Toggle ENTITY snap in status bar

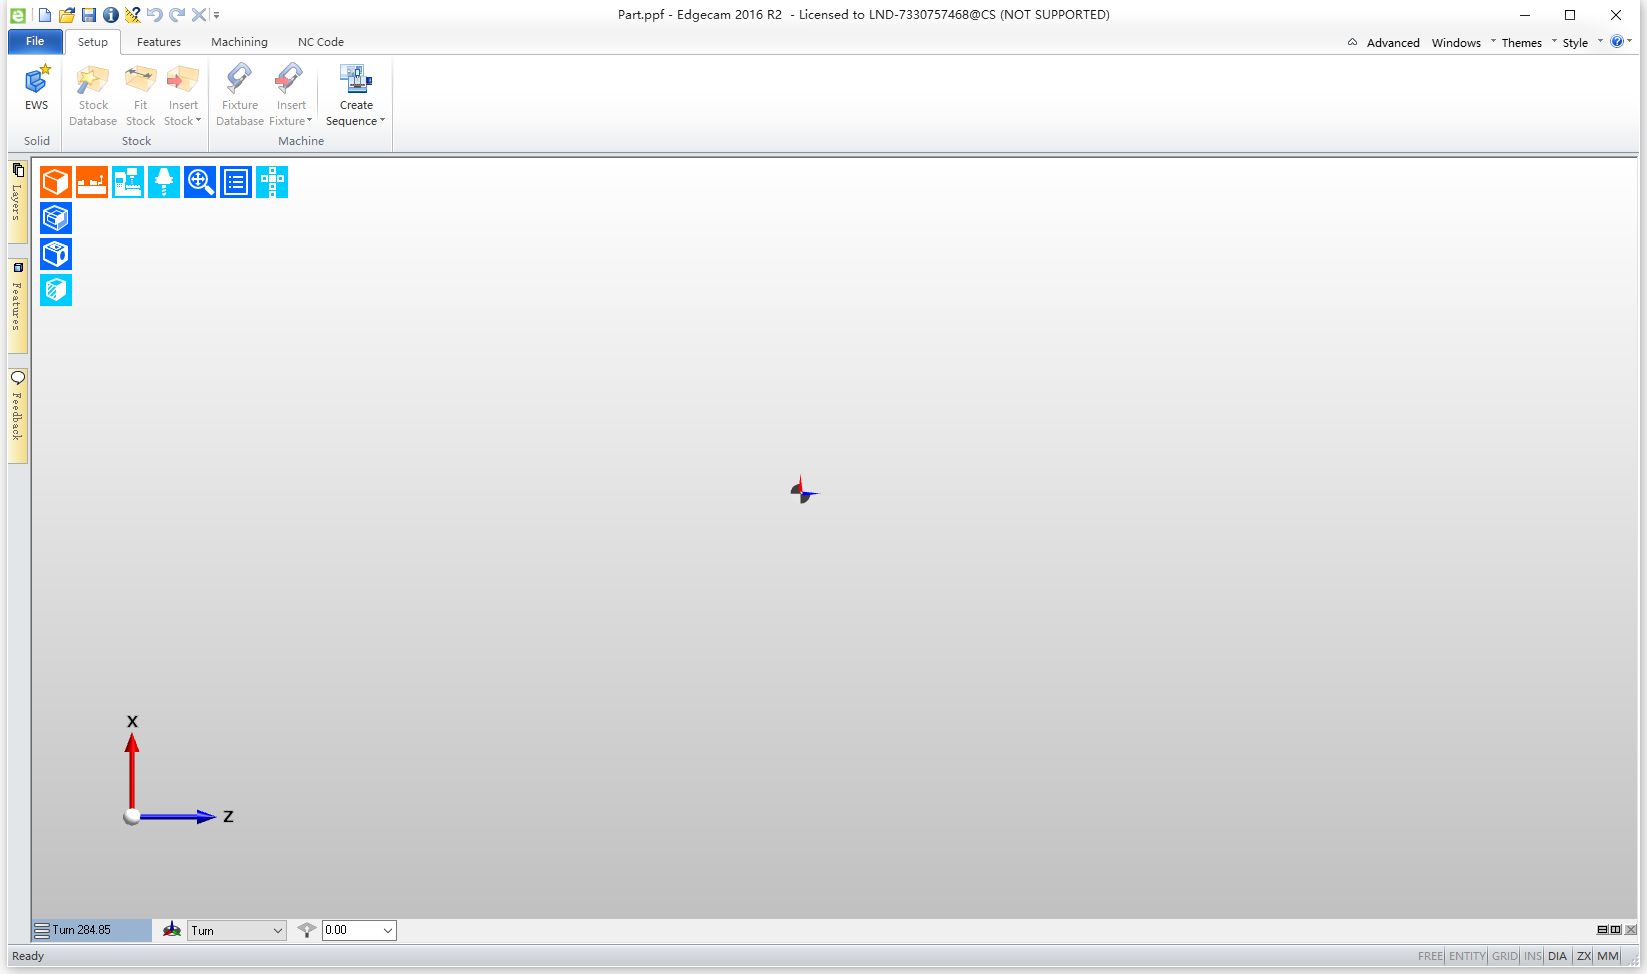pos(1467,957)
